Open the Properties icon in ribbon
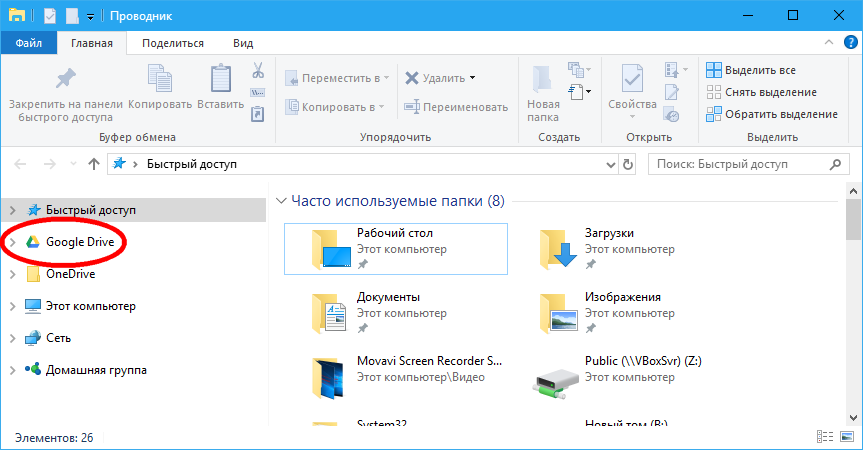 632,80
